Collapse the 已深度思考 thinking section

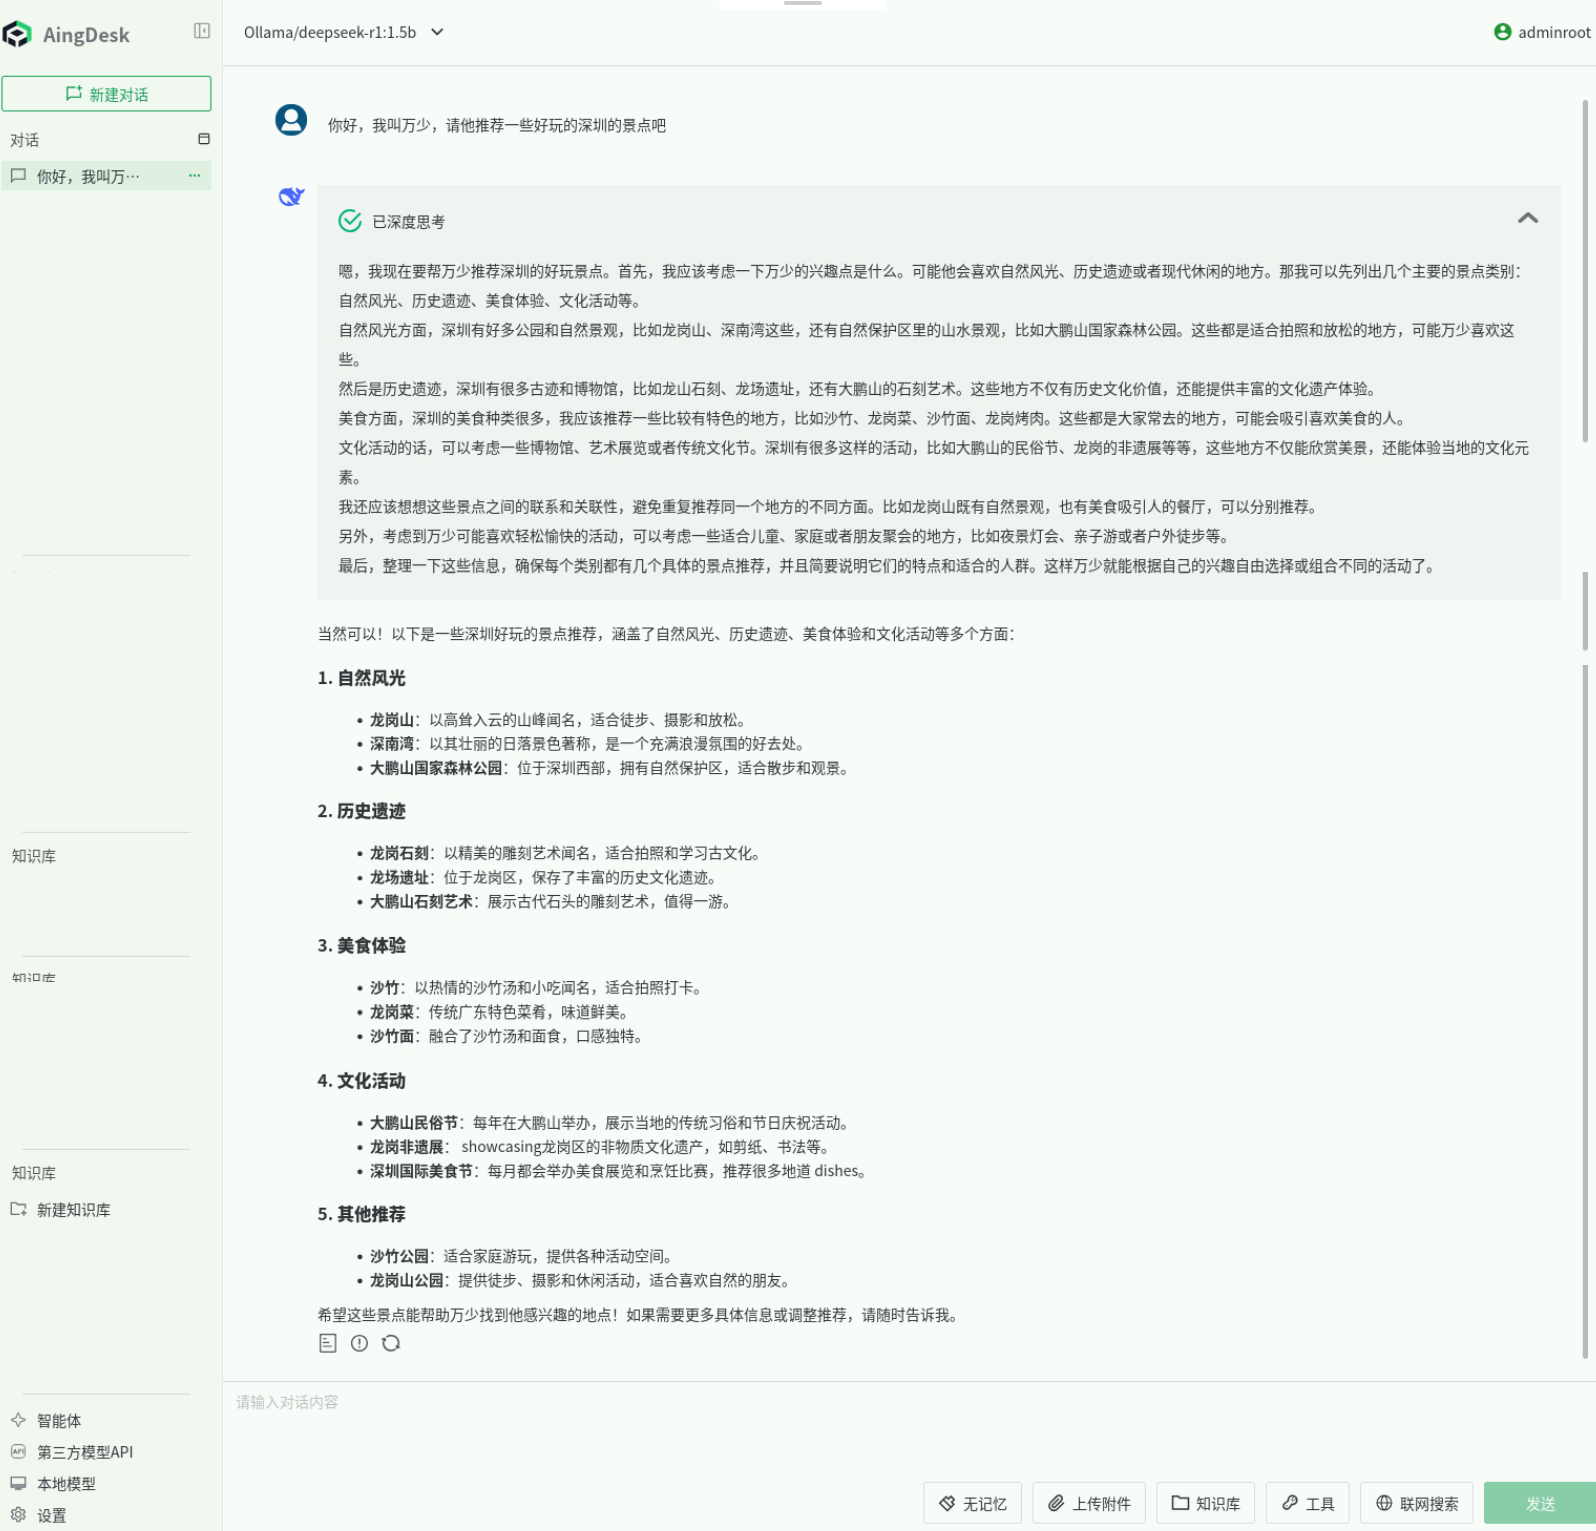(x=1527, y=218)
